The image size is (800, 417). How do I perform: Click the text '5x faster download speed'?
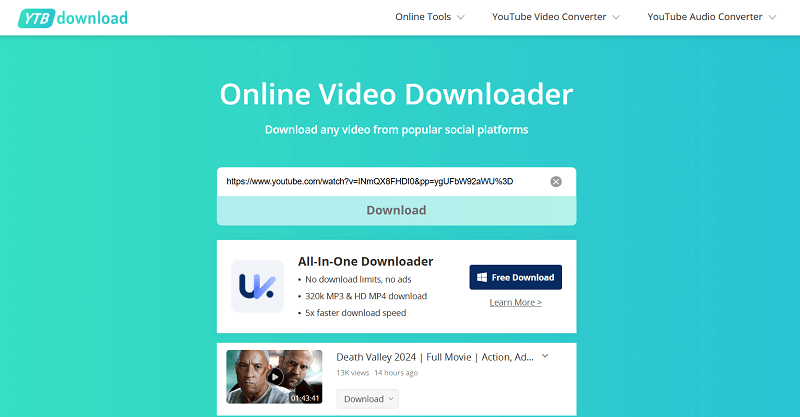[356, 313]
